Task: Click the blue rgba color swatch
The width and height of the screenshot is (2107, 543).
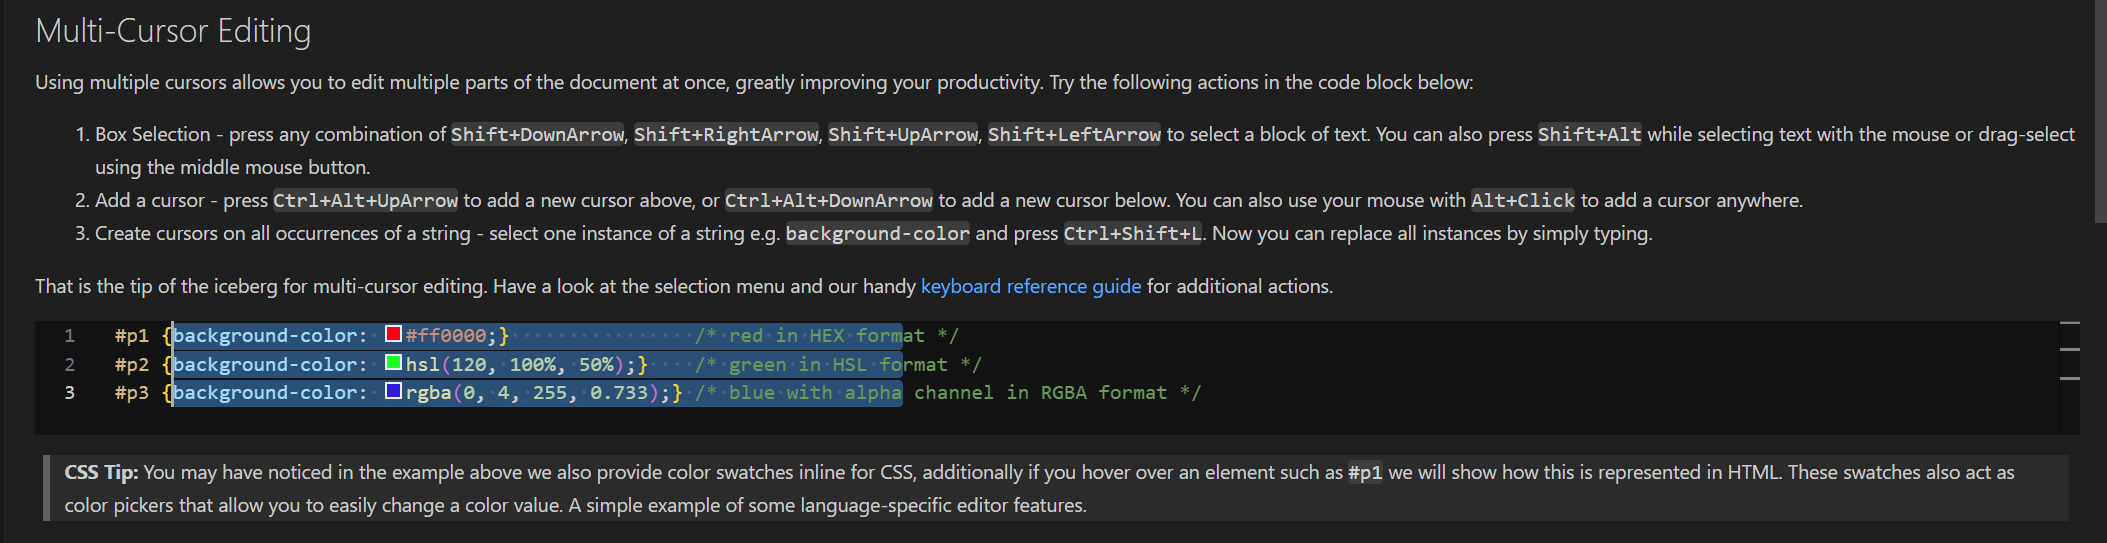Action: point(394,391)
